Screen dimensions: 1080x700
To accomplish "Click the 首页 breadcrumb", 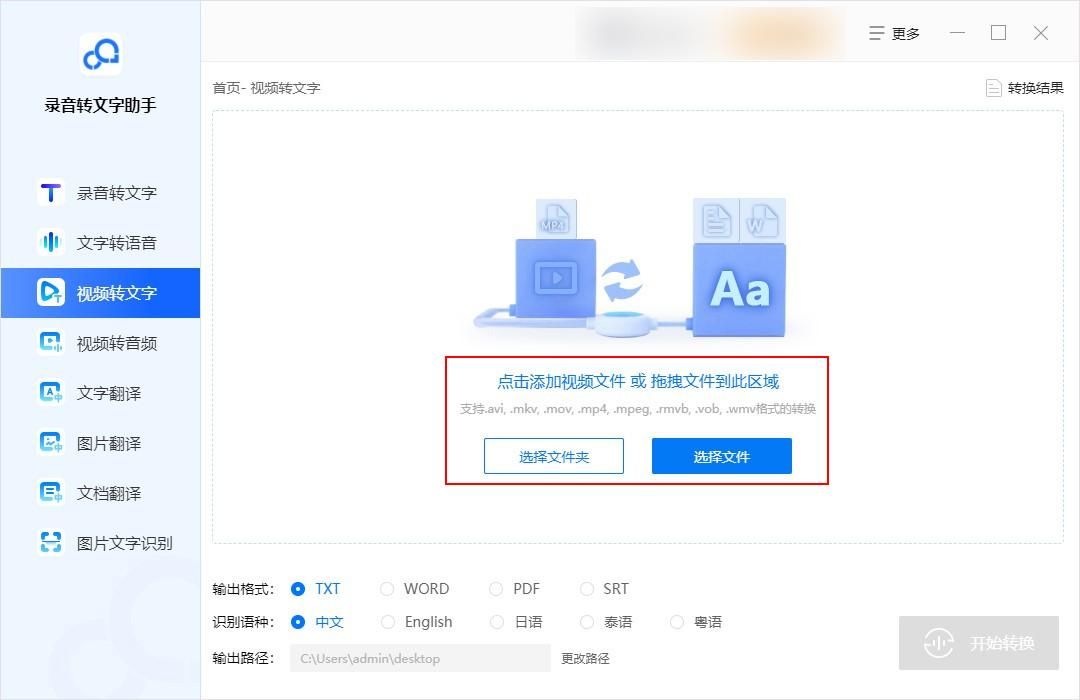I will click(226, 88).
